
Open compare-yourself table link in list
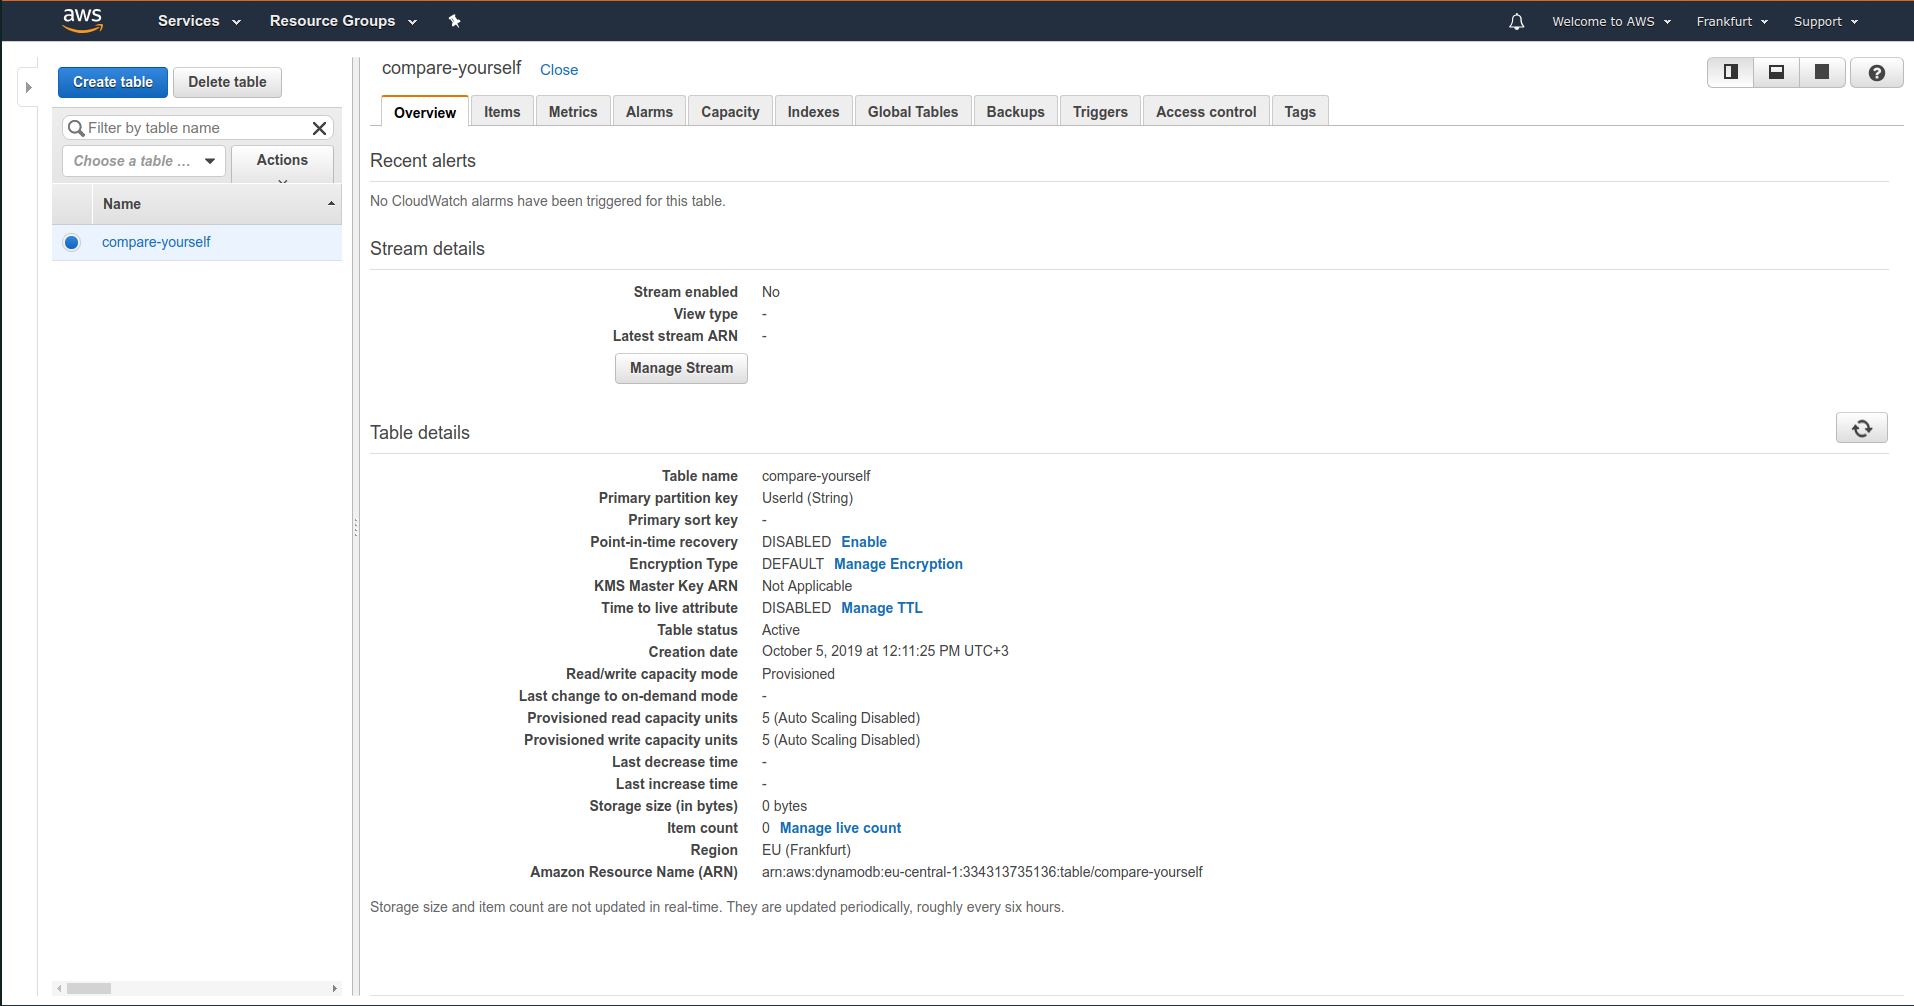(x=156, y=242)
